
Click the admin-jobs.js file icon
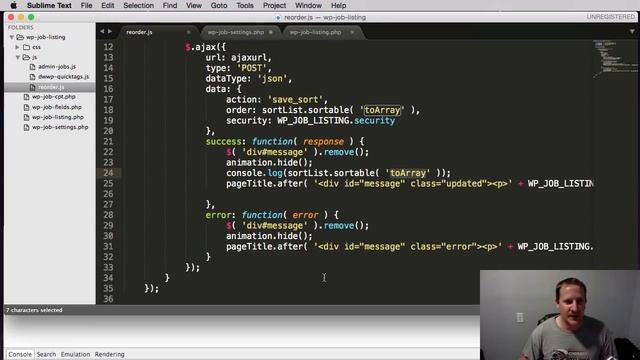tap(33, 67)
